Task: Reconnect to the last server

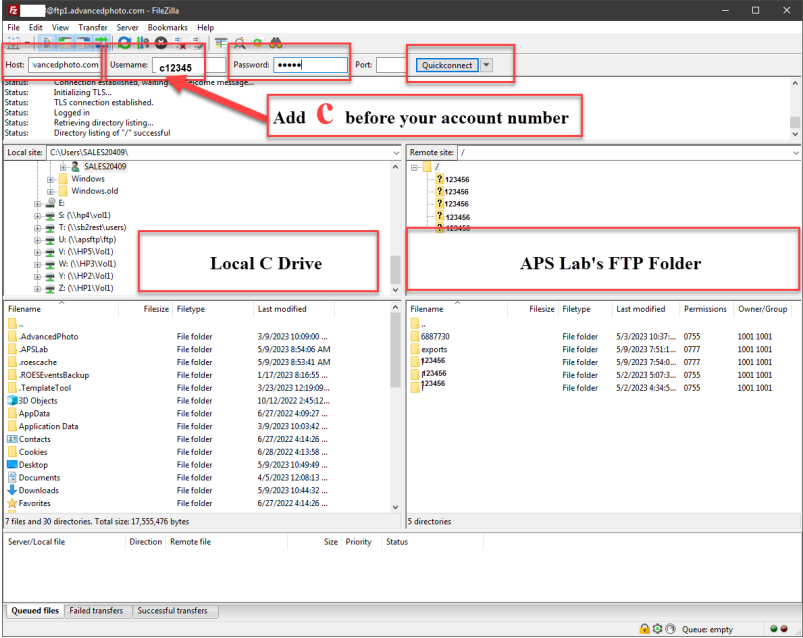Action: point(197,43)
